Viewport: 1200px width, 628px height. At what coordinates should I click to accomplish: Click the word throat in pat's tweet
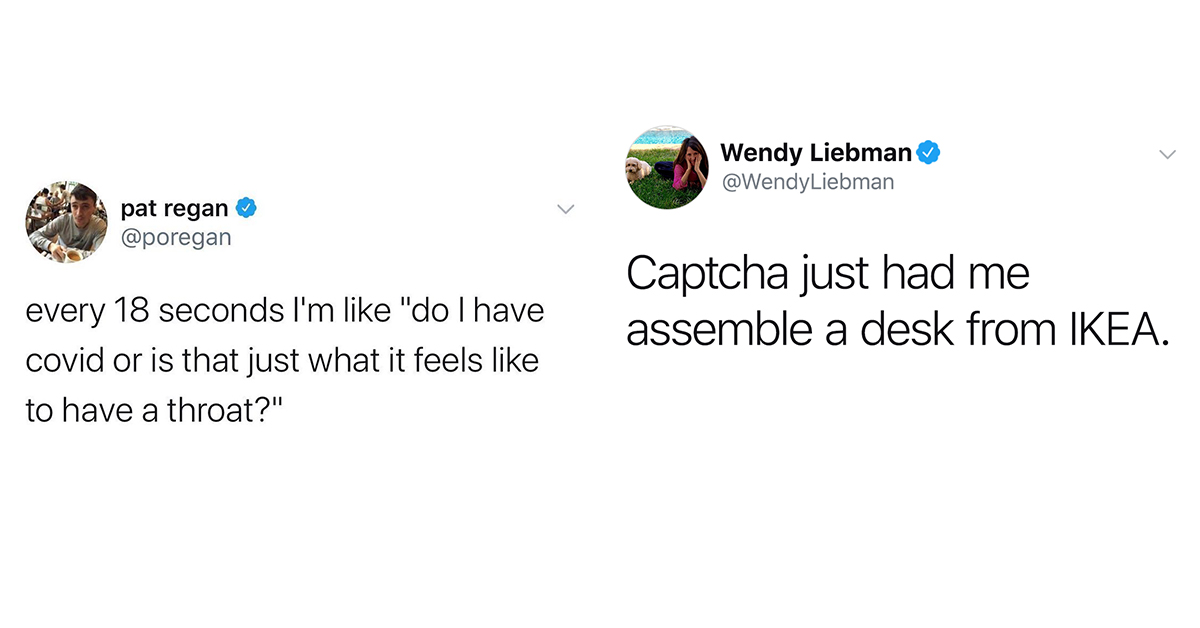pyautogui.click(x=217, y=411)
